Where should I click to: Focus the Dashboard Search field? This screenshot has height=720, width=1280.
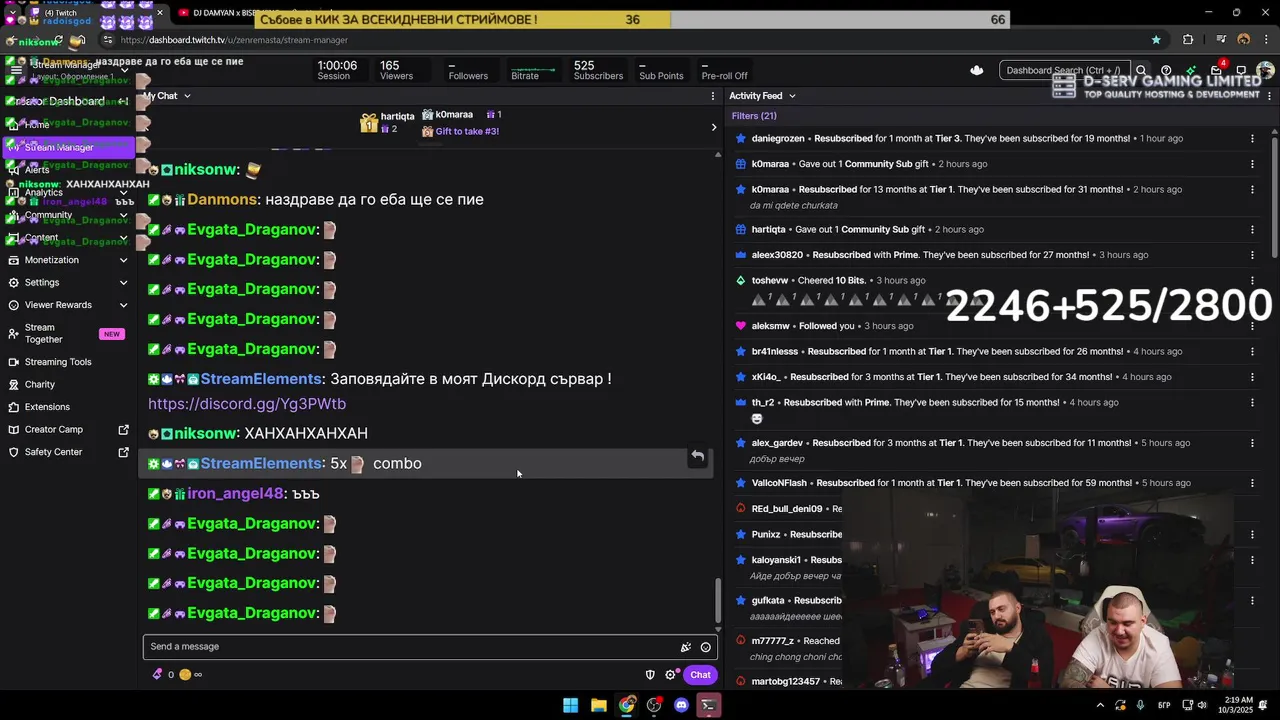(1063, 71)
